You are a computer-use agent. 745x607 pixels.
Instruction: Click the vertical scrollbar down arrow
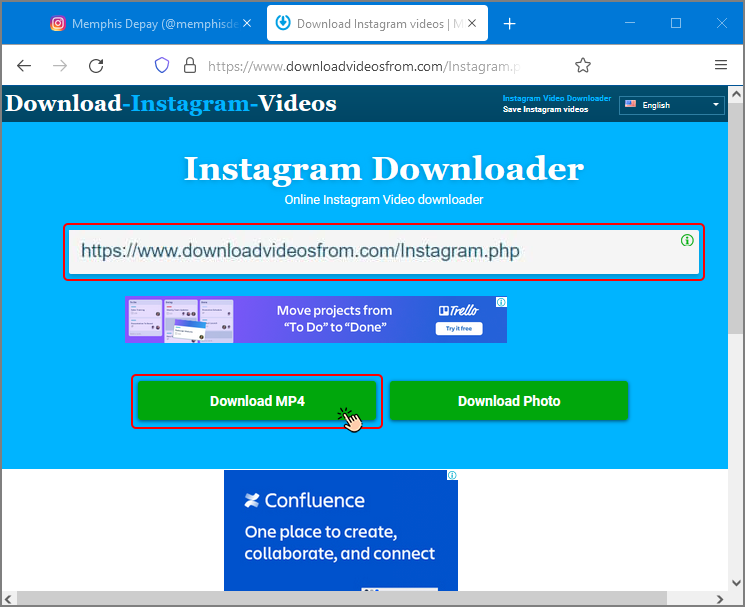coord(736,583)
